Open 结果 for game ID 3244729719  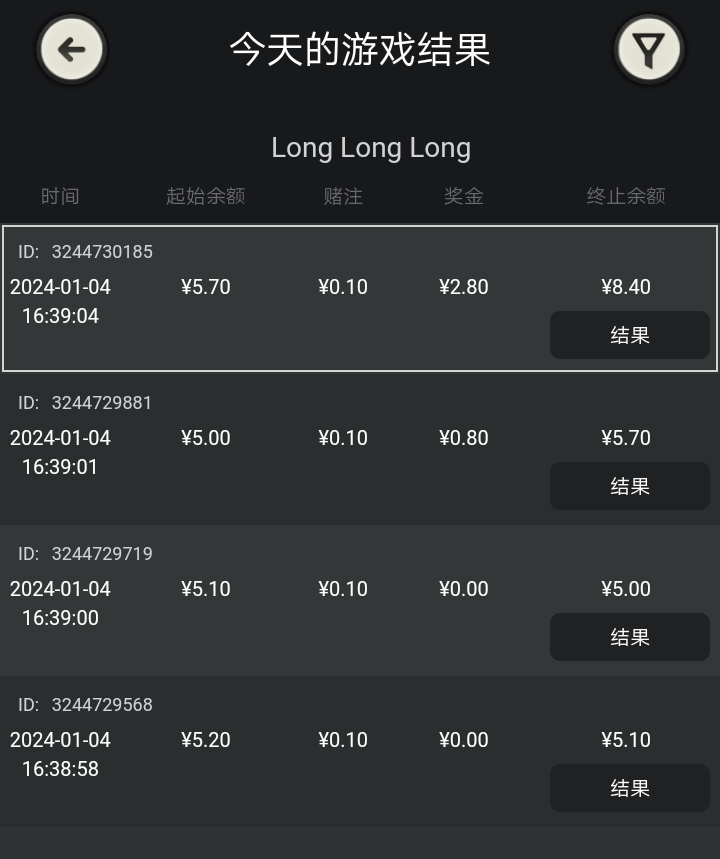click(630, 637)
